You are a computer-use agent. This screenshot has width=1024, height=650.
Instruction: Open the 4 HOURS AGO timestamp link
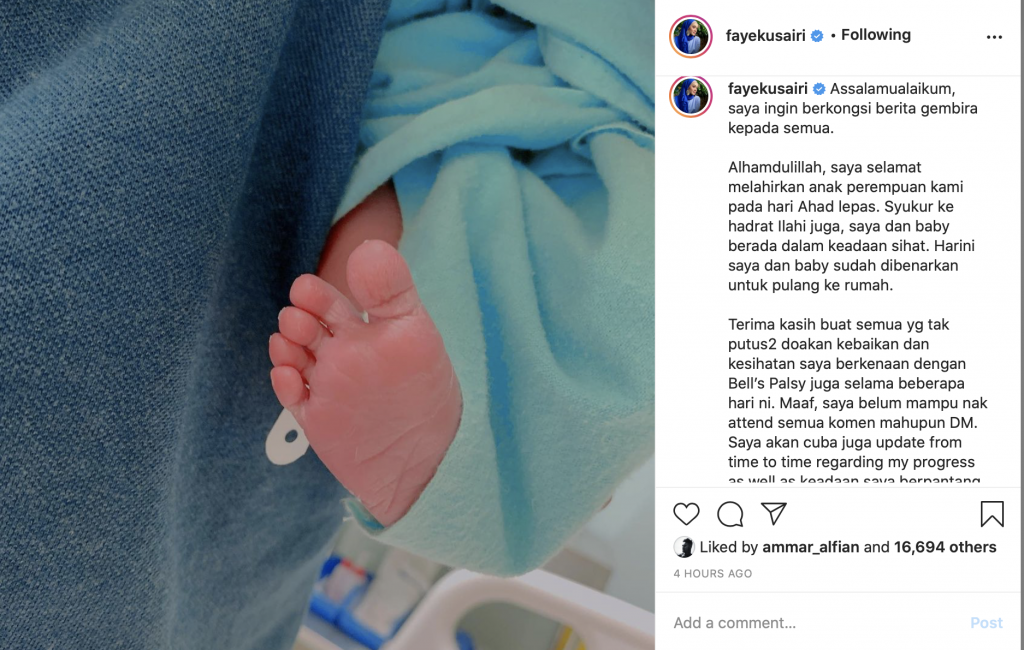point(712,574)
